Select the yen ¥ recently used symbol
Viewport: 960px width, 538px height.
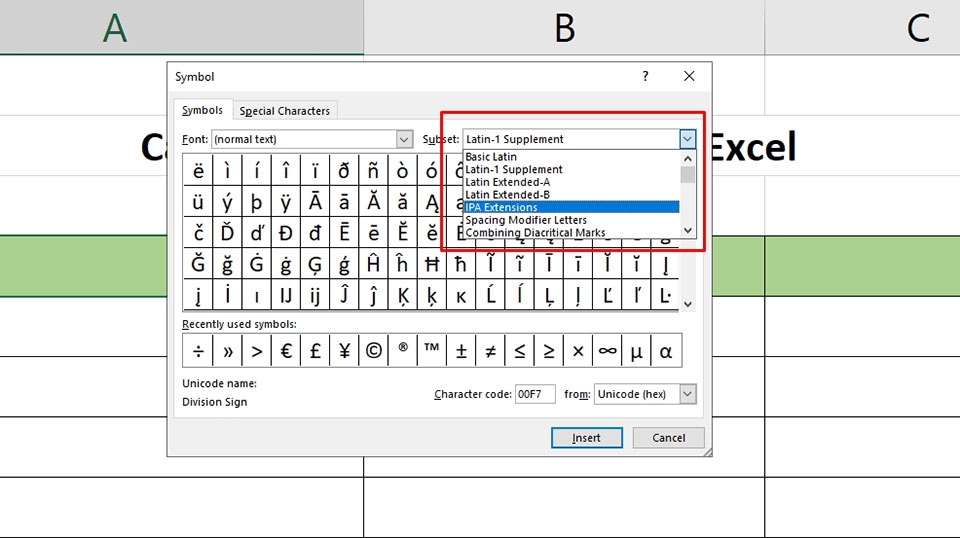[344, 351]
